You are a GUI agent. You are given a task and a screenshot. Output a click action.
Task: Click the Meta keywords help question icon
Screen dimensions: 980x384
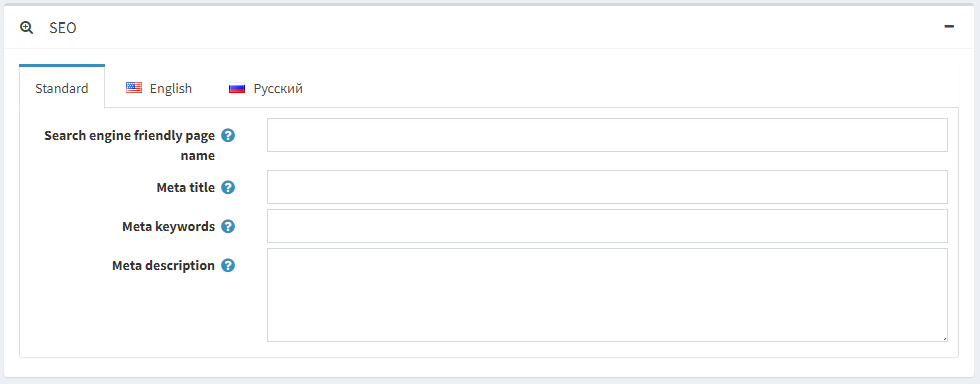228,226
